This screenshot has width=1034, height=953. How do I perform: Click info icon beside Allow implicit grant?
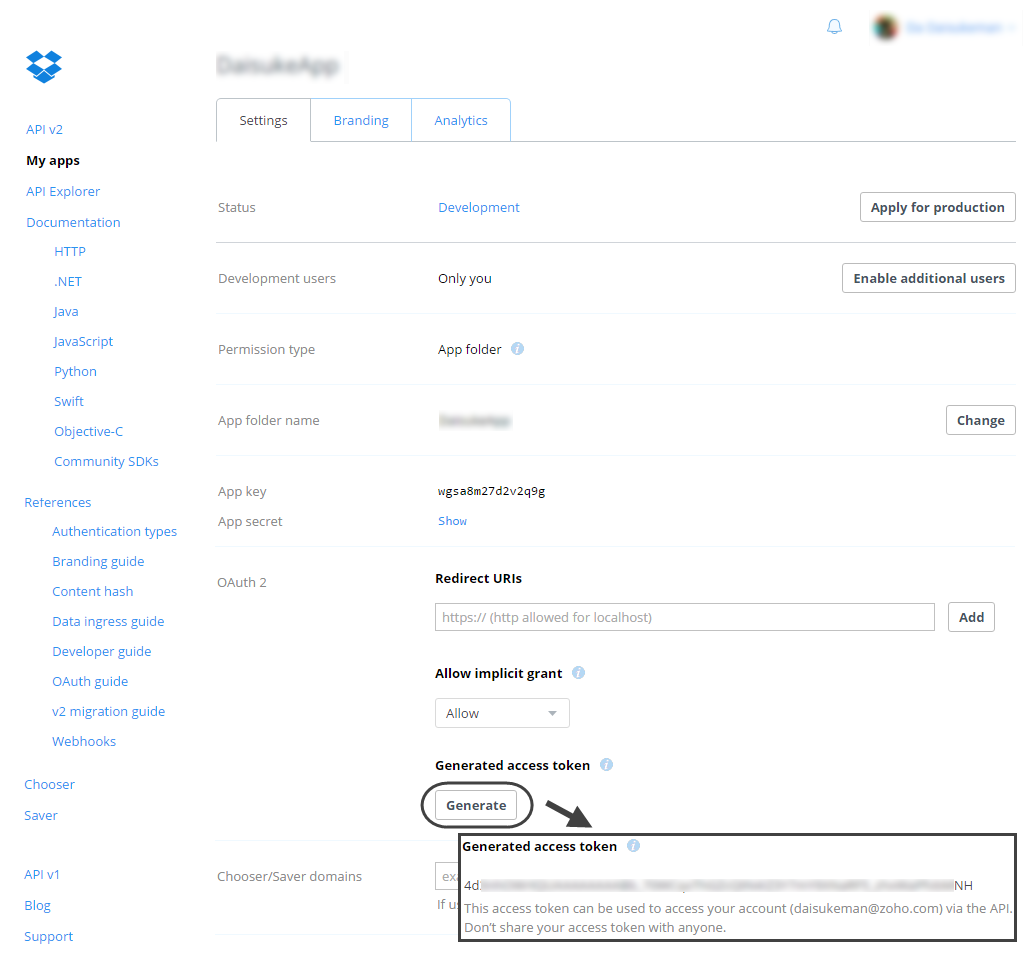point(578,673)
